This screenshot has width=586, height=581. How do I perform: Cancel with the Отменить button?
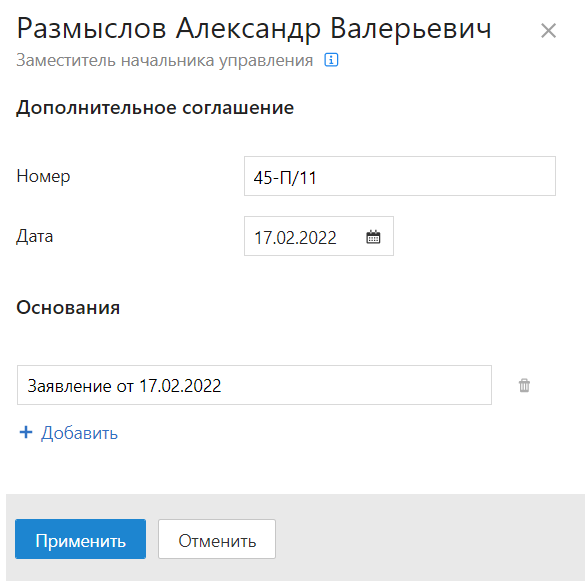tap(217, 539)
